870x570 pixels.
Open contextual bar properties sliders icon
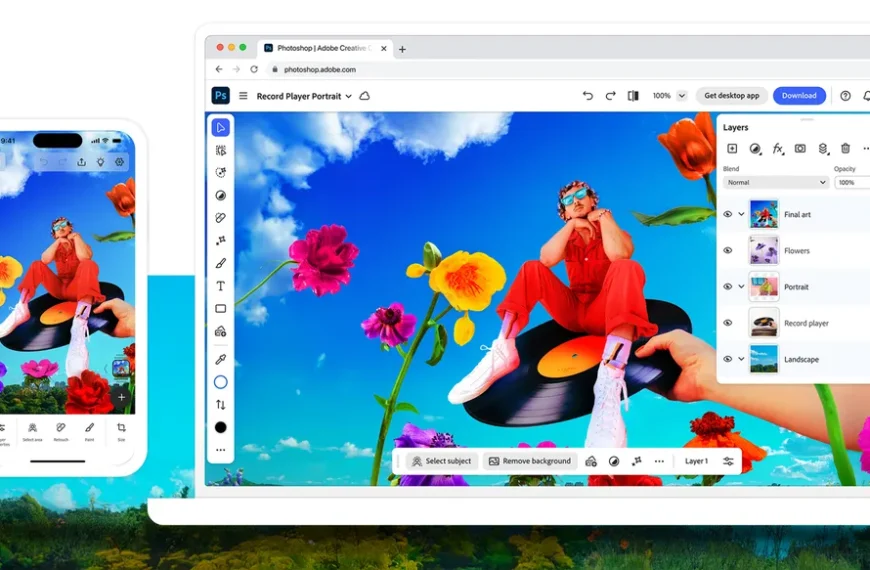pos(729,461)
